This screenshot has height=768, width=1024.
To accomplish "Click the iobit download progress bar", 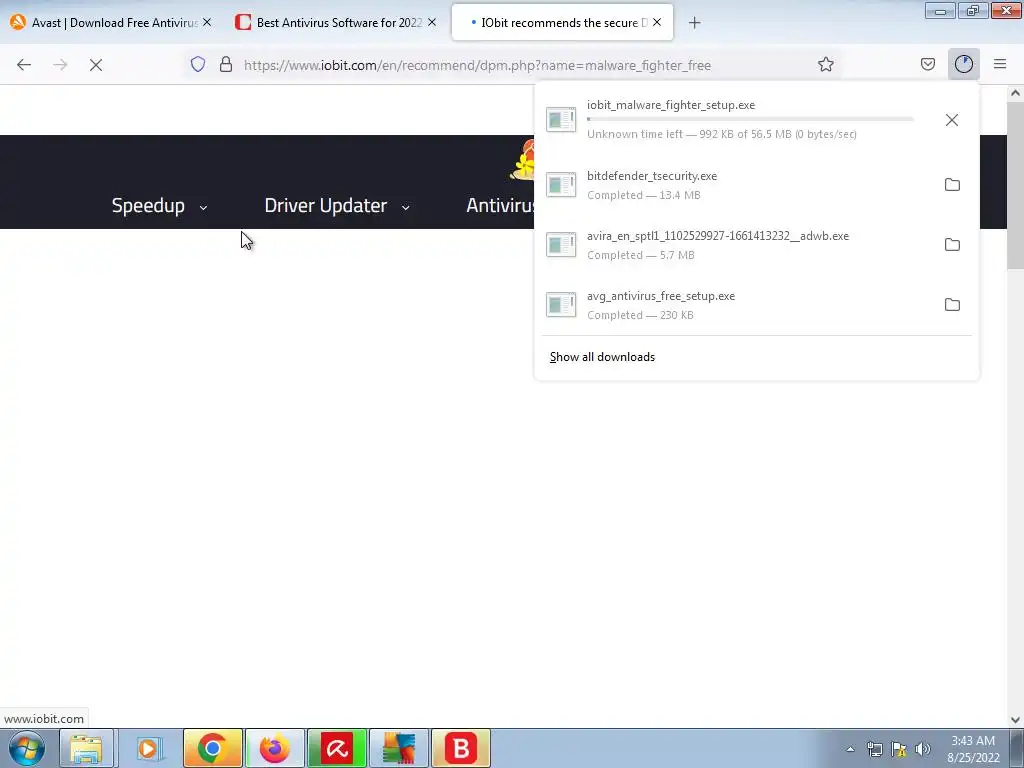I will (750, 119).
